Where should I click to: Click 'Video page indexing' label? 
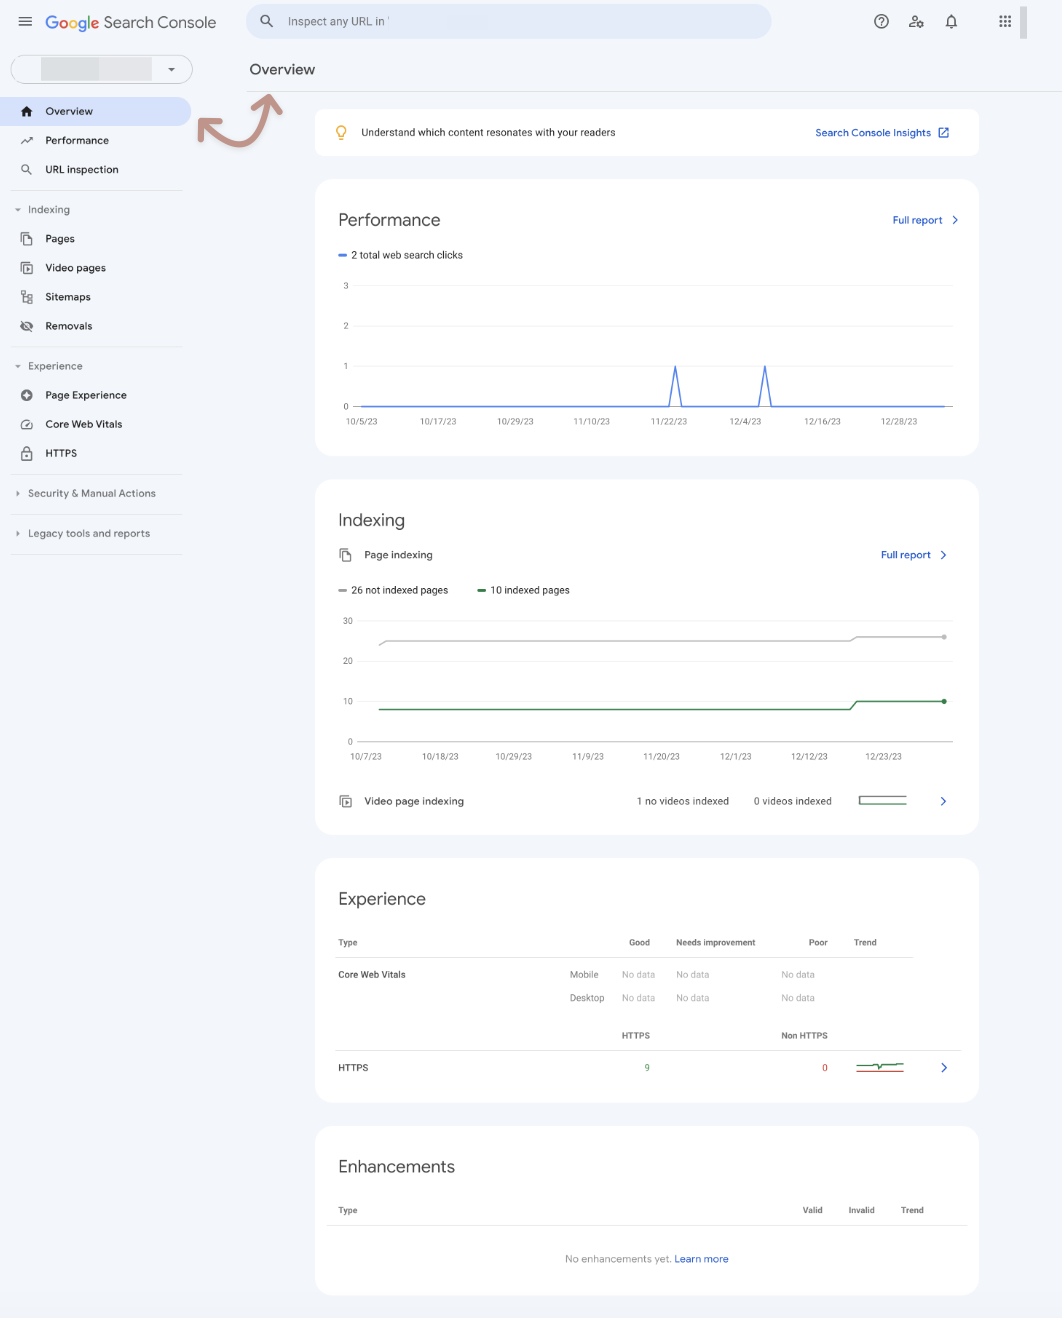(414, 801)
